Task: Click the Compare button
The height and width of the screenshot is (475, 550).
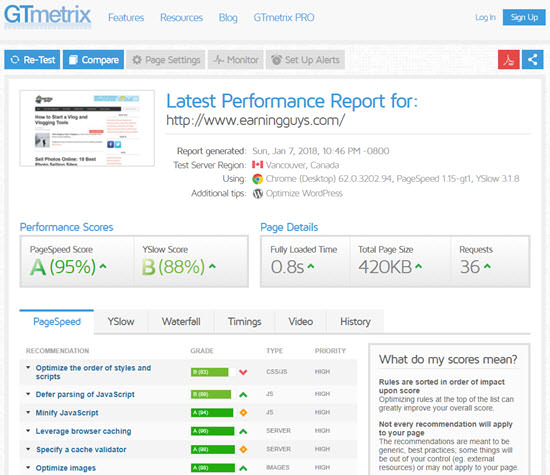Action: [93, 60]
